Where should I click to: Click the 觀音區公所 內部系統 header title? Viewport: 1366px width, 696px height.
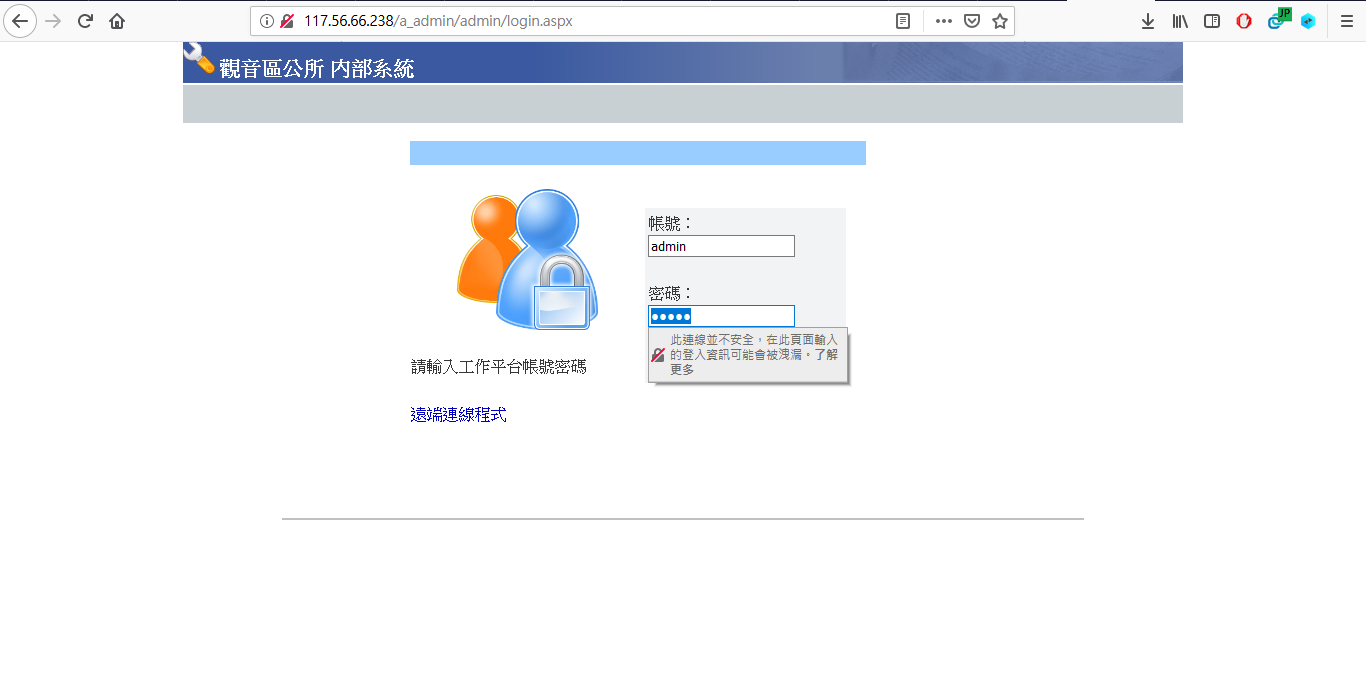(316, 68)
